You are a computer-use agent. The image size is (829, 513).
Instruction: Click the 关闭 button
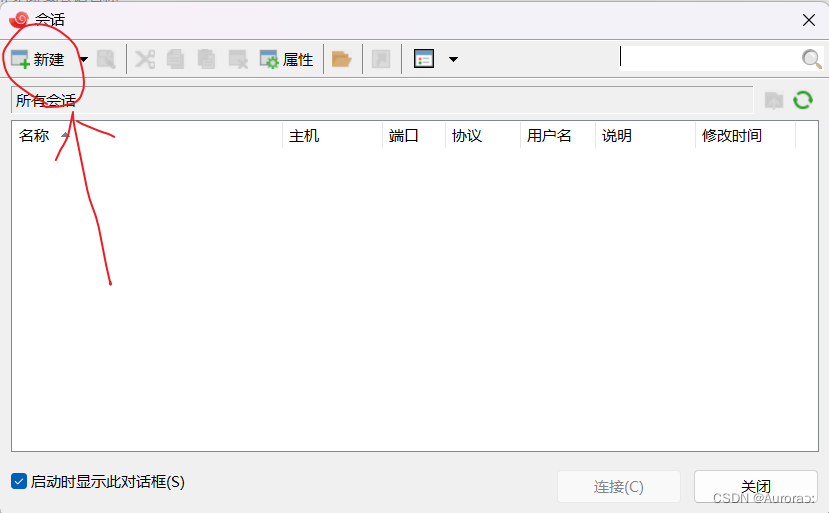756,487
